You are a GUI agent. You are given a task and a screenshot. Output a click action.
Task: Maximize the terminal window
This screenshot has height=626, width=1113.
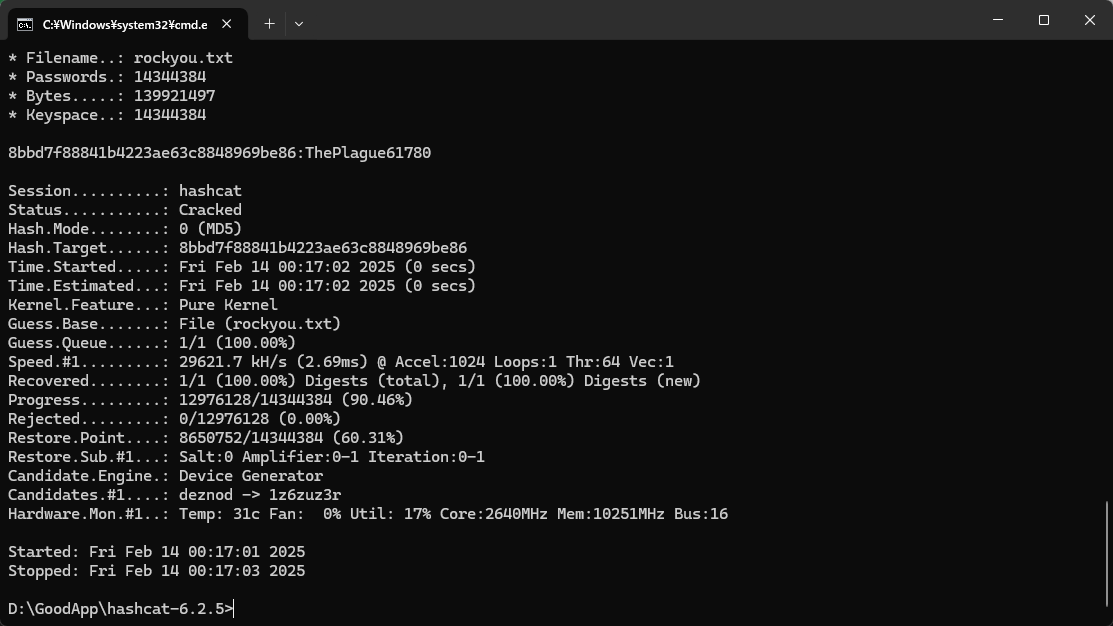point(1044,20)
